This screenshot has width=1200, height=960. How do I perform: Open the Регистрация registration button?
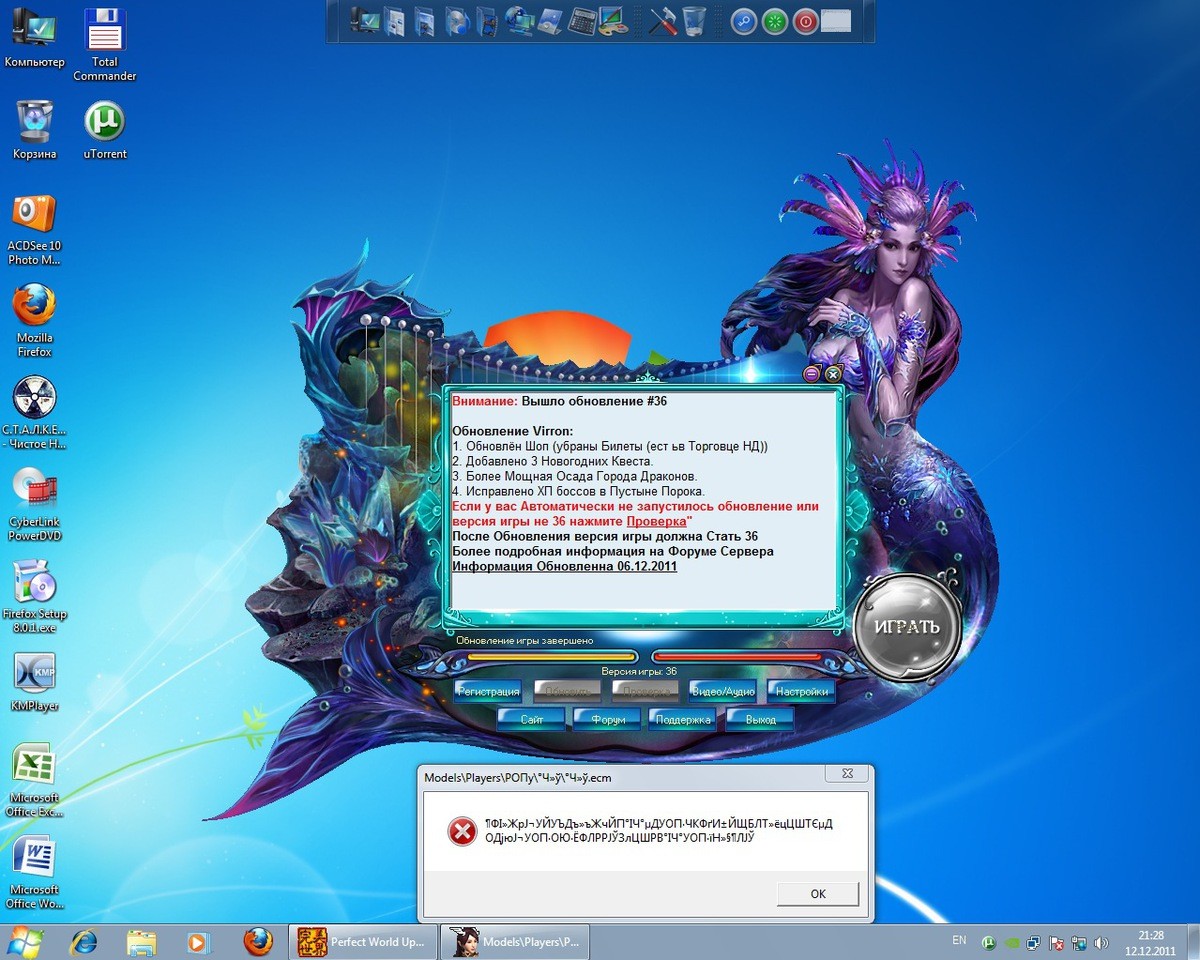point(488,691)
